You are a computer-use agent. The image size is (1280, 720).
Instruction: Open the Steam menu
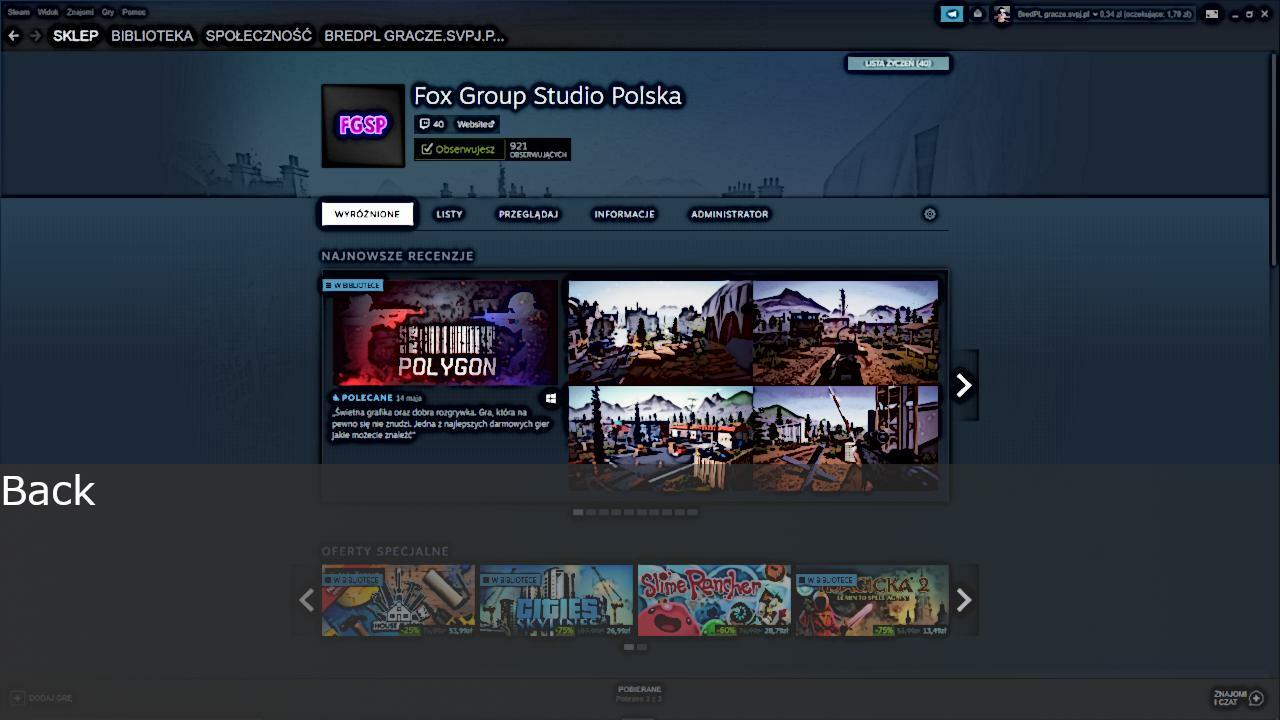pos(18,12)
